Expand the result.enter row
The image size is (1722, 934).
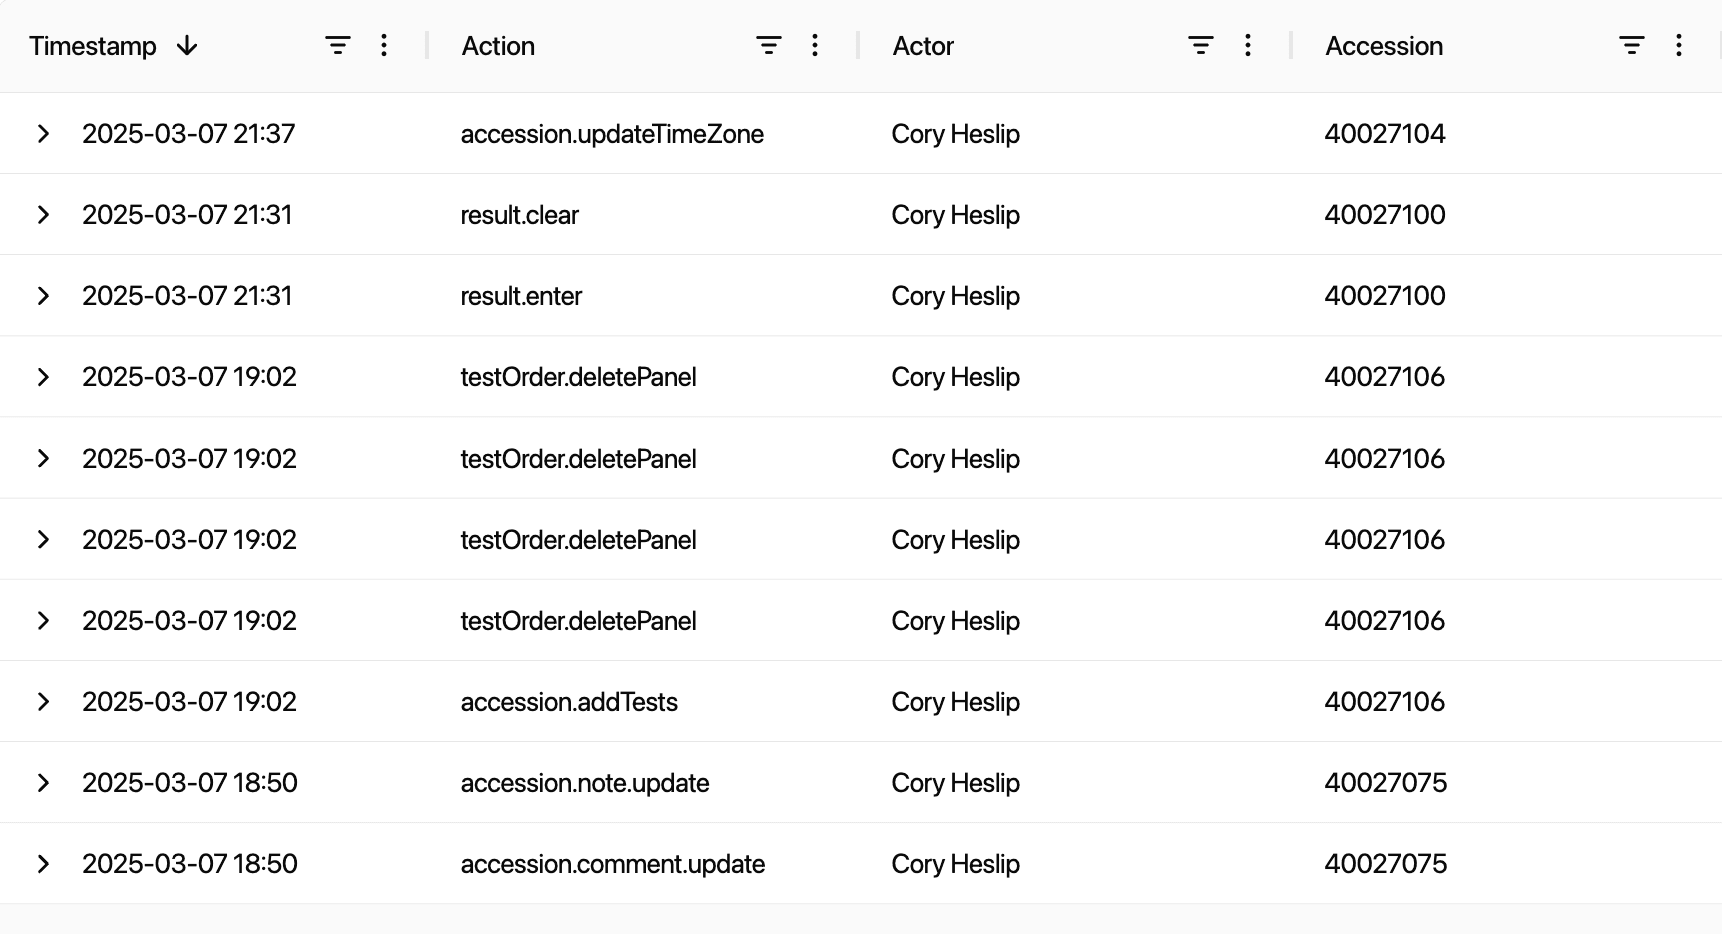43,296
